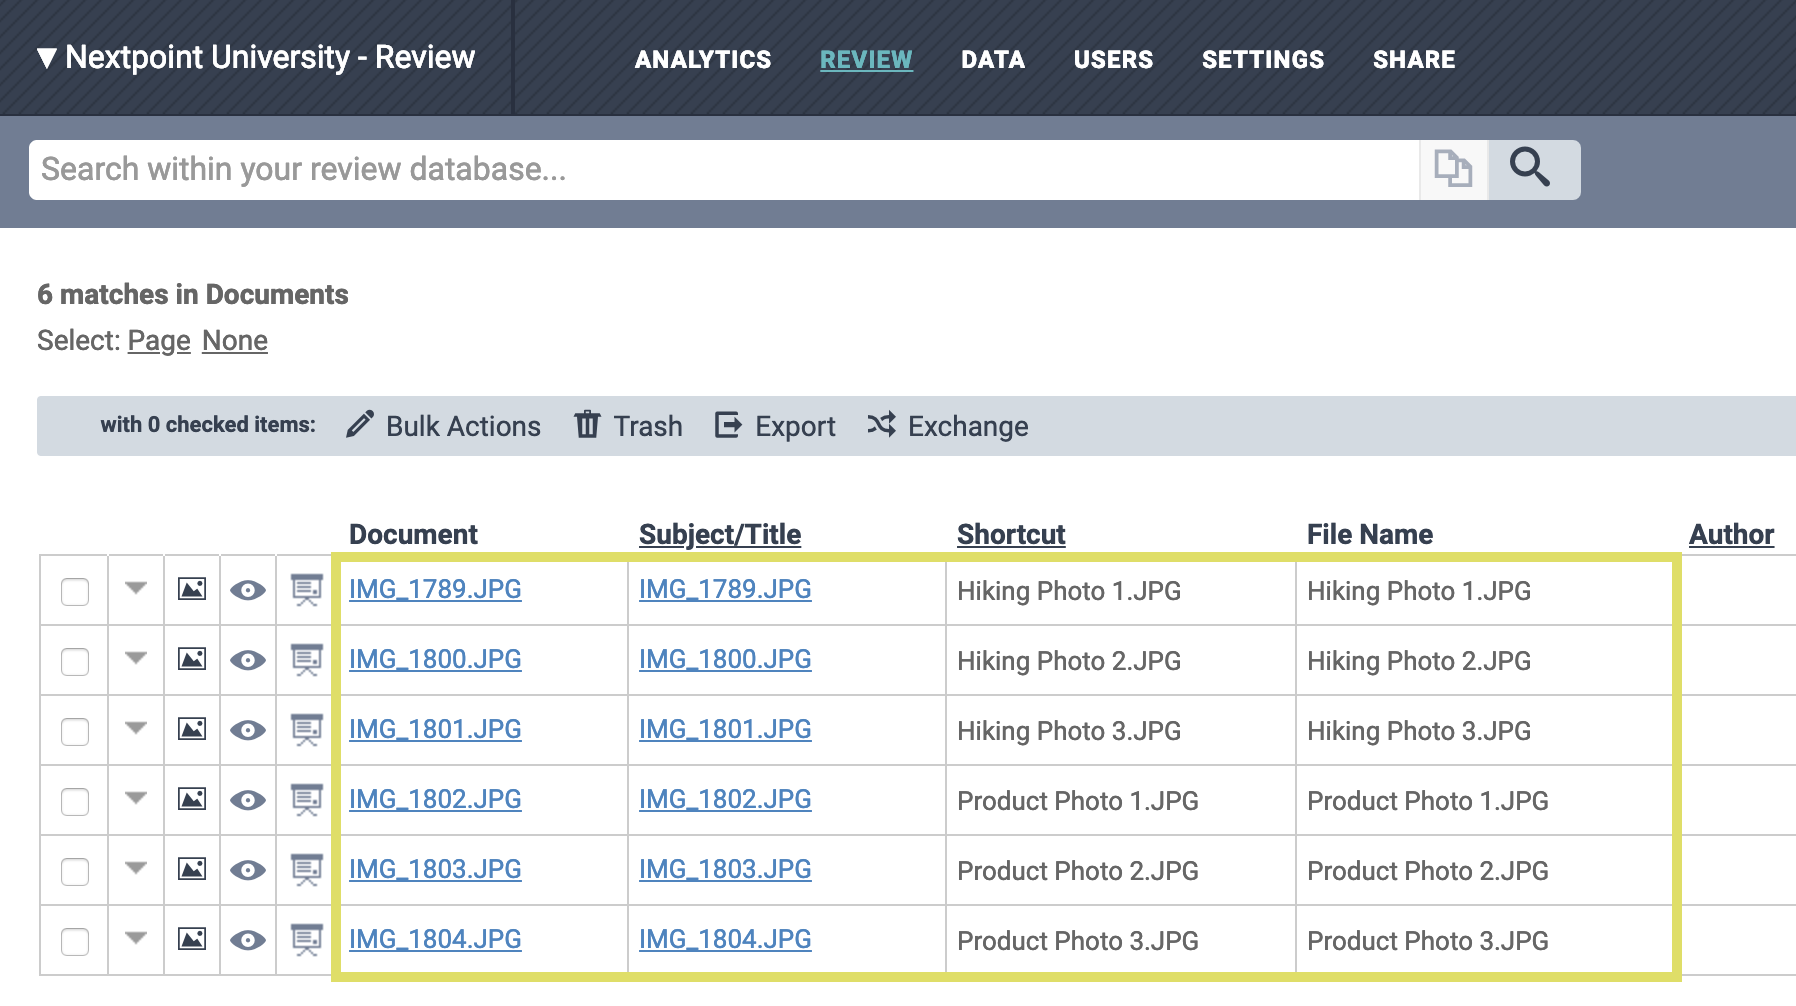Check the box for IMG_1800.JPG row

pos(75,662)
